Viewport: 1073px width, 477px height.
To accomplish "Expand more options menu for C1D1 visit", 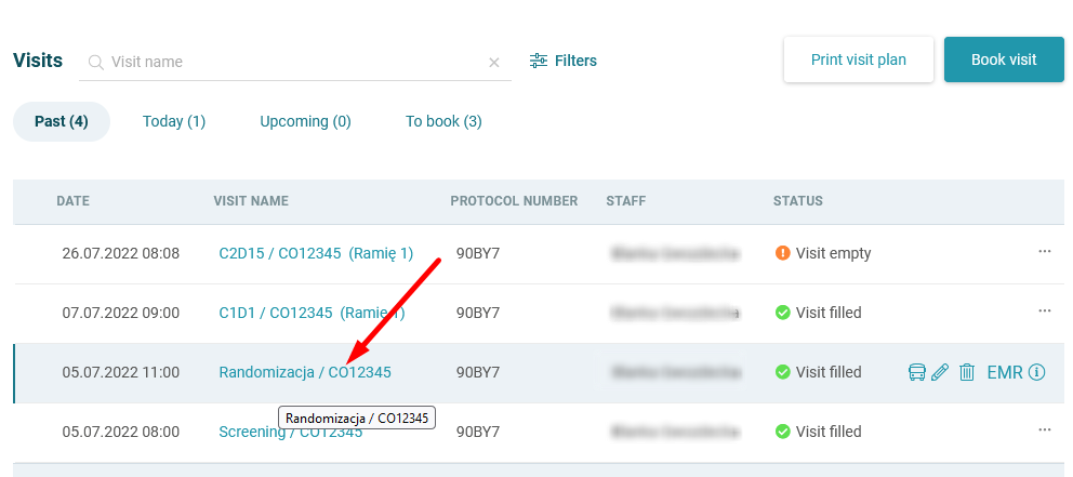I will tap(1044, 311).
